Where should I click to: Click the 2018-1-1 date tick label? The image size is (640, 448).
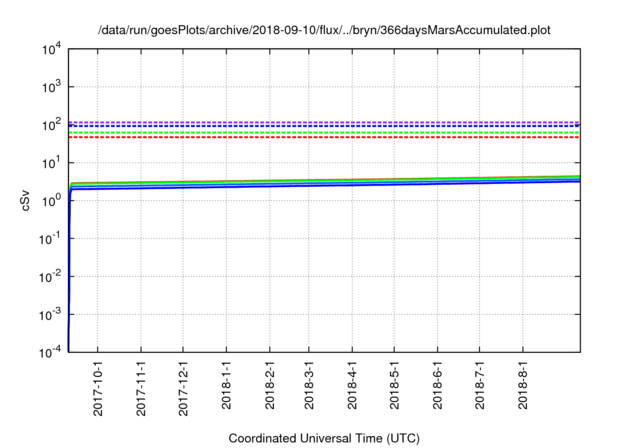tap(227, 385)
